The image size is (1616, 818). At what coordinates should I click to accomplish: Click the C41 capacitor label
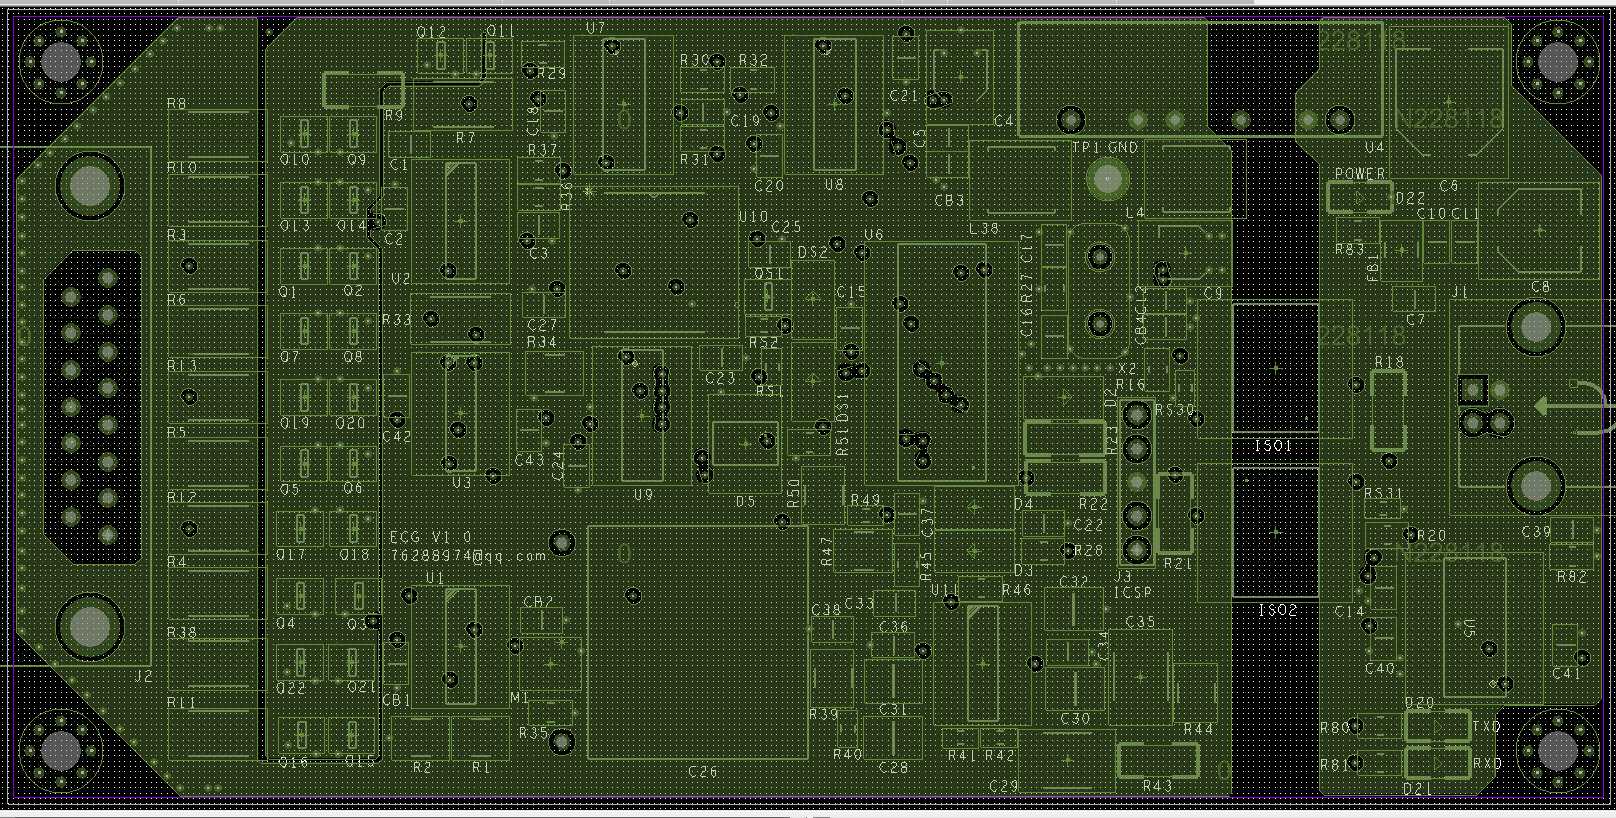pyautogui.click(x=1567, y=674)
